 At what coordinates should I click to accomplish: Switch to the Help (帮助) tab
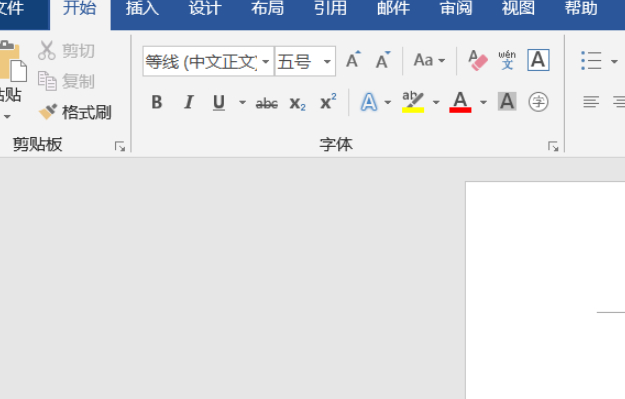(581, 9)
